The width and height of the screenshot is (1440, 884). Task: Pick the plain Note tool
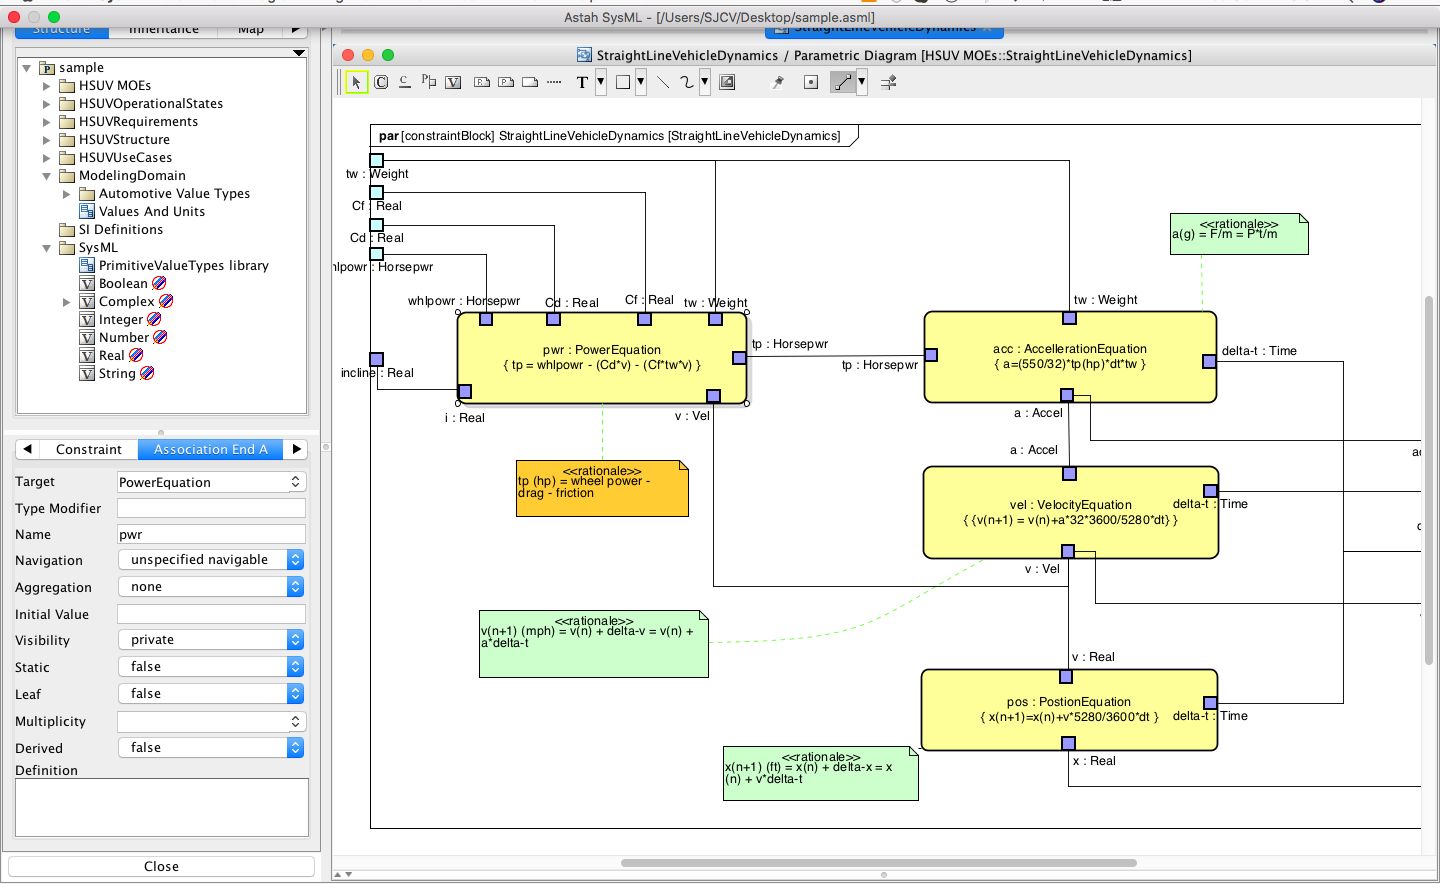(530, 82)
